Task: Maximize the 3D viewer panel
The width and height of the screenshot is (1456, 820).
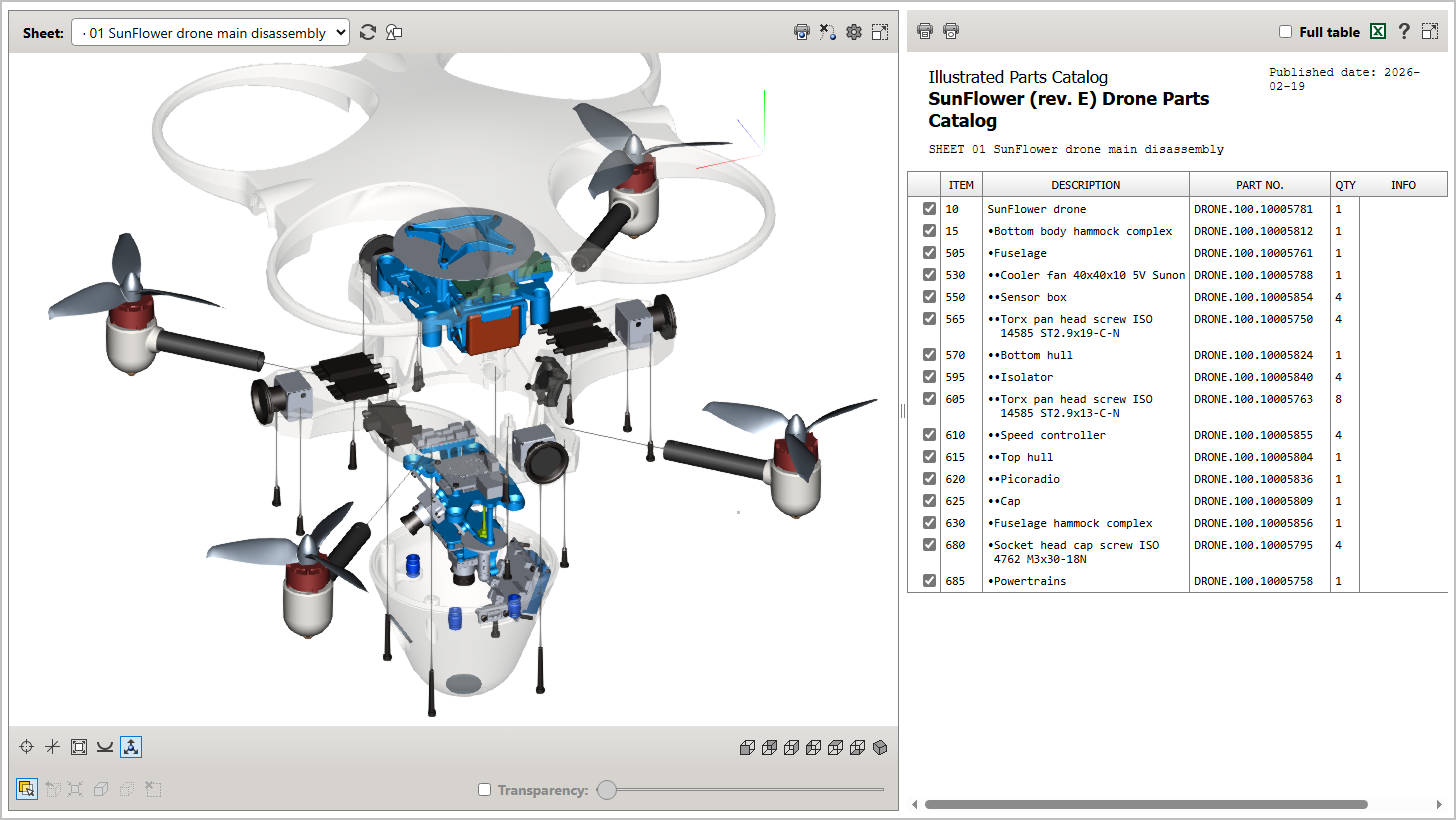Action: pos(880,32)
